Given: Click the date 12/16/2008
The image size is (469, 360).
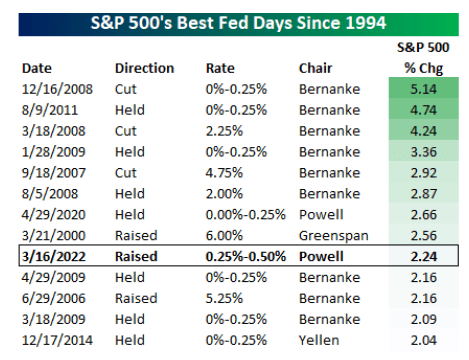Looking at the screenshot, I should (57, 89).
